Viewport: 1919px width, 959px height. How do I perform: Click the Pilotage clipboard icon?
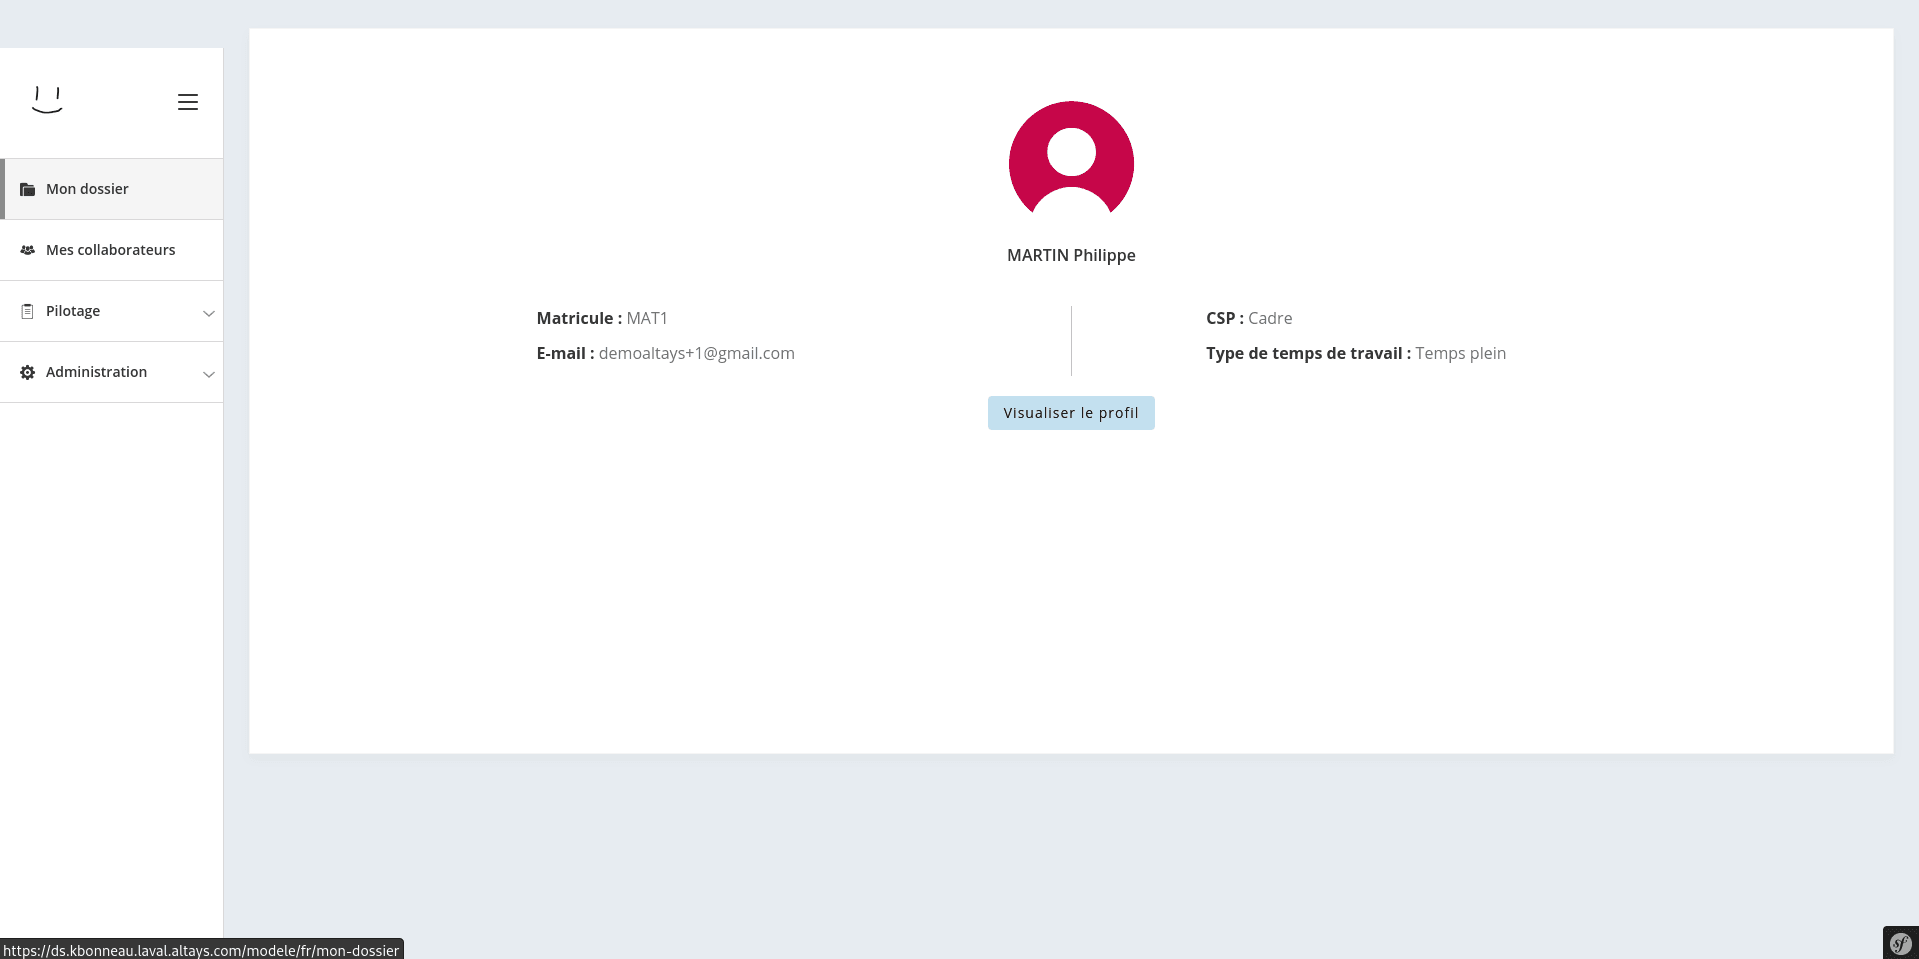click(28, 311)
